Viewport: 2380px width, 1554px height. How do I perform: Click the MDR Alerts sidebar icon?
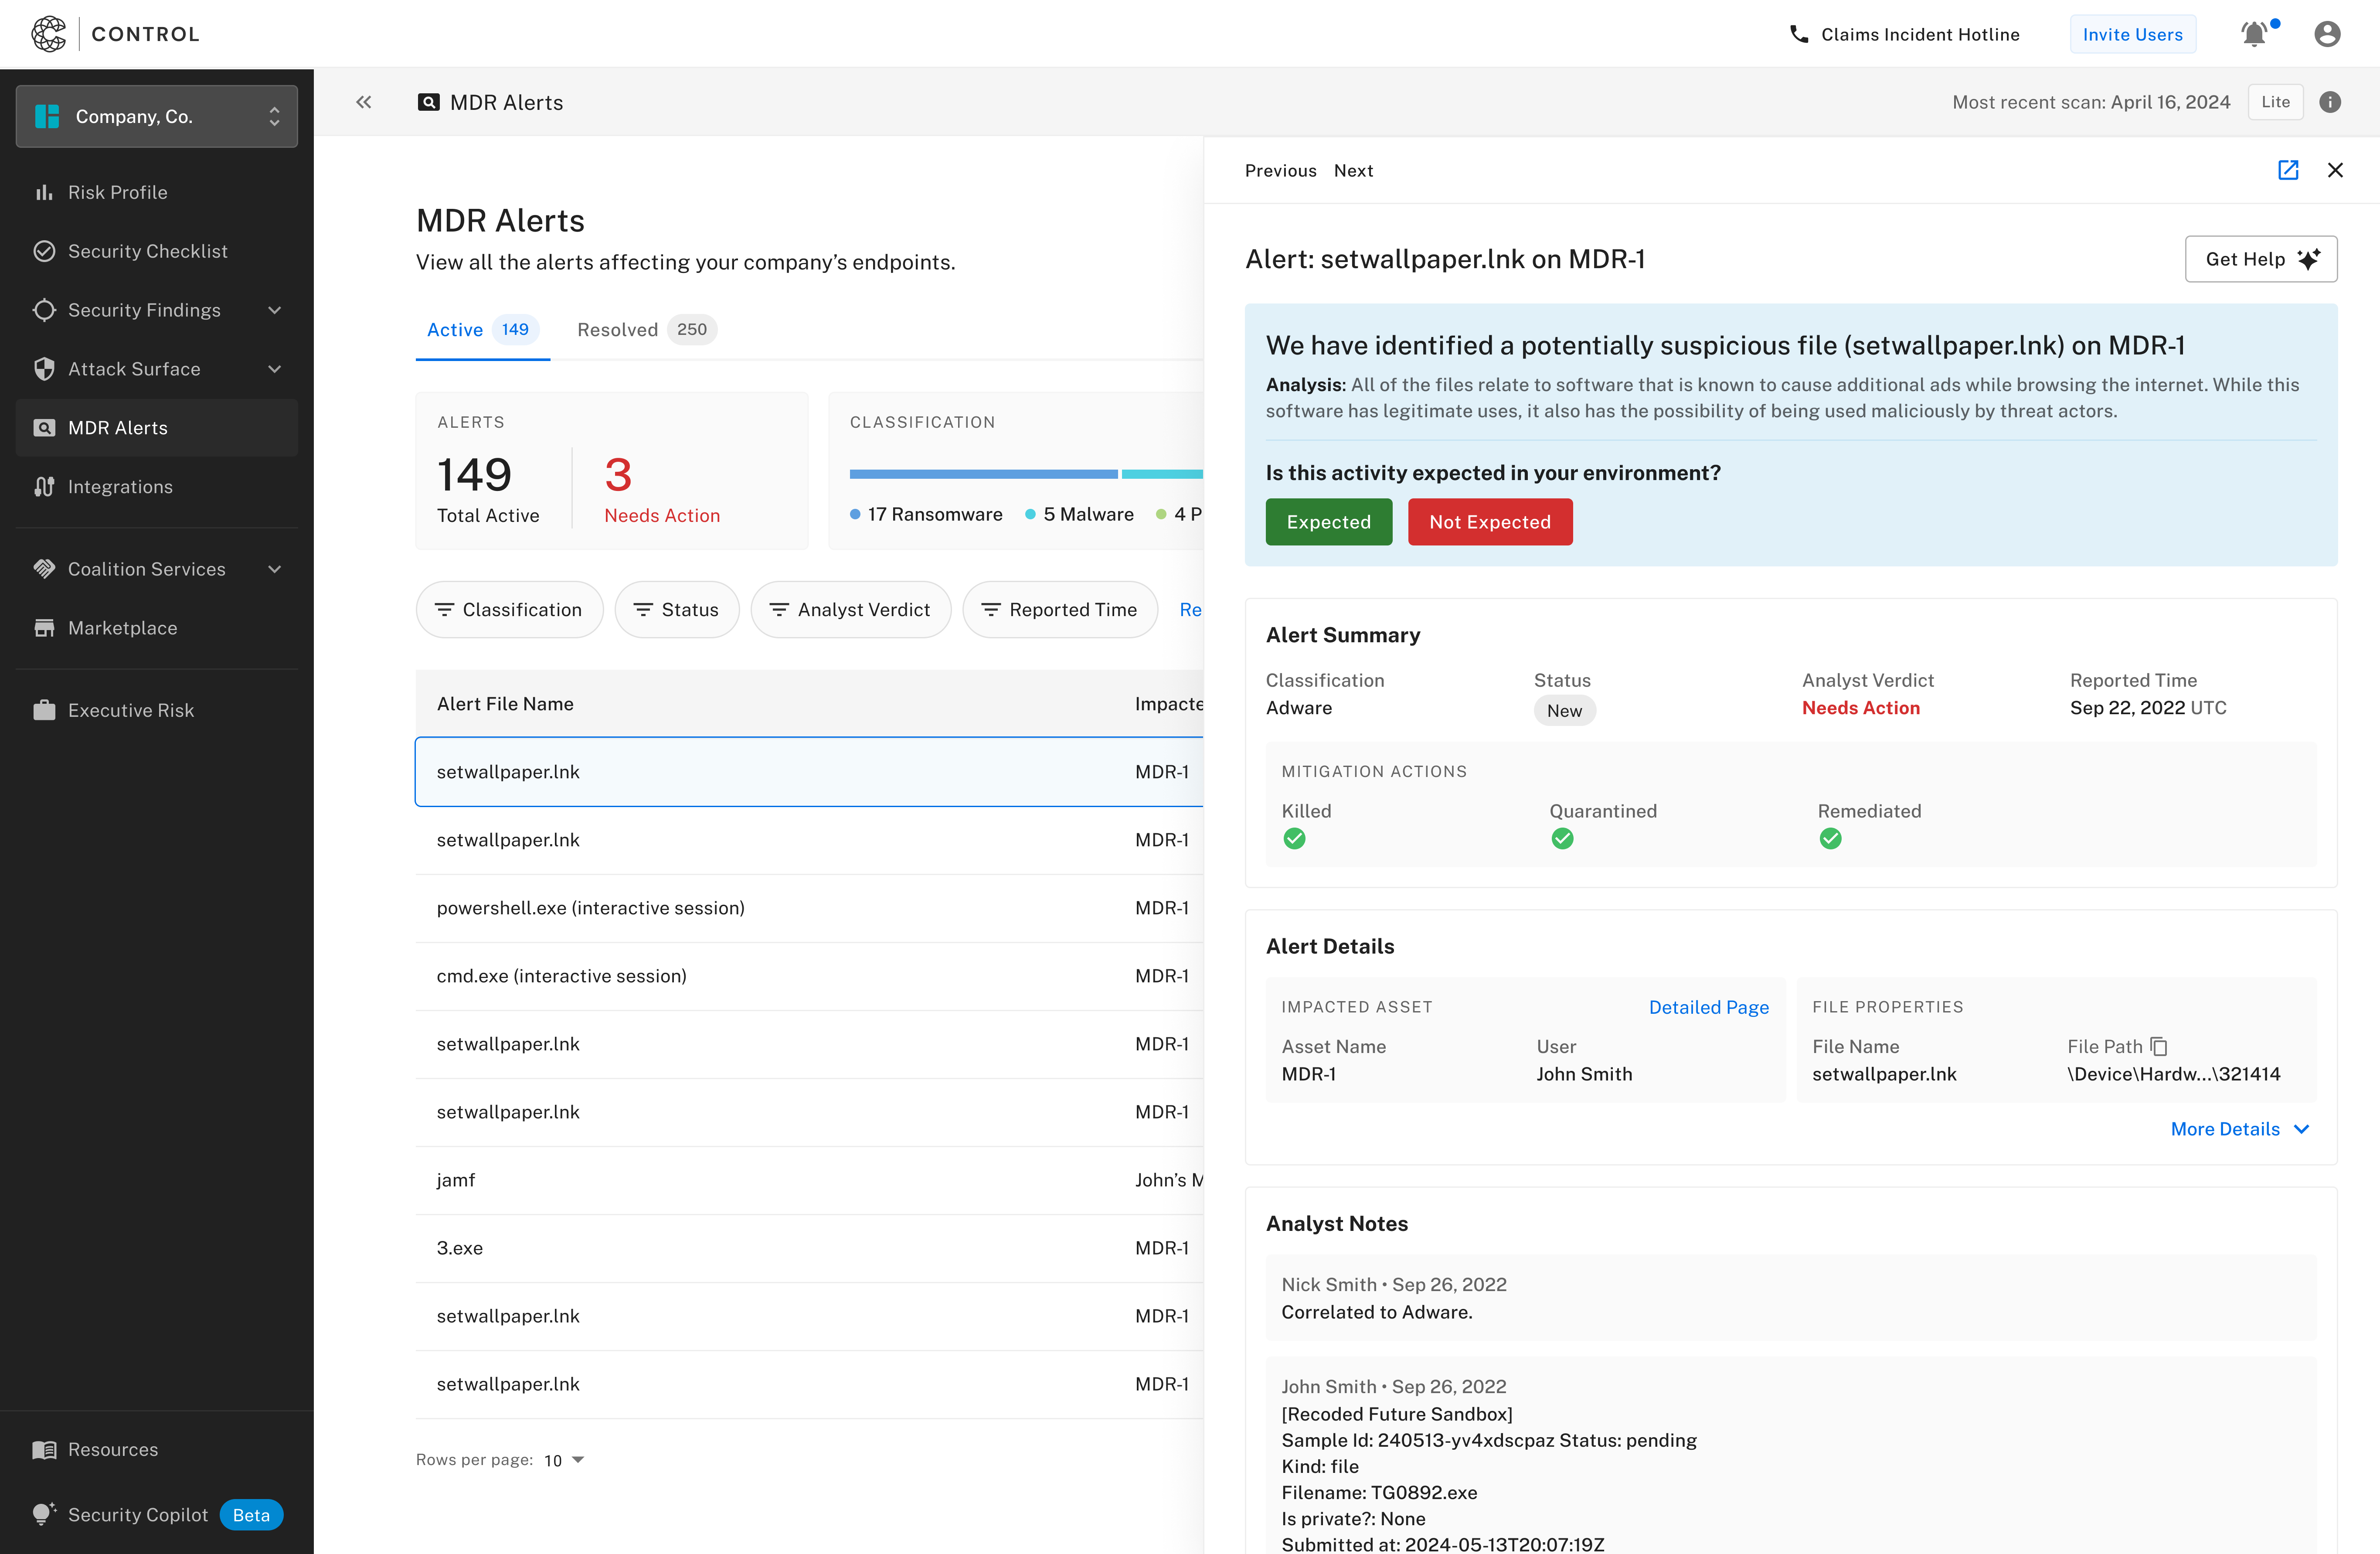44,428
